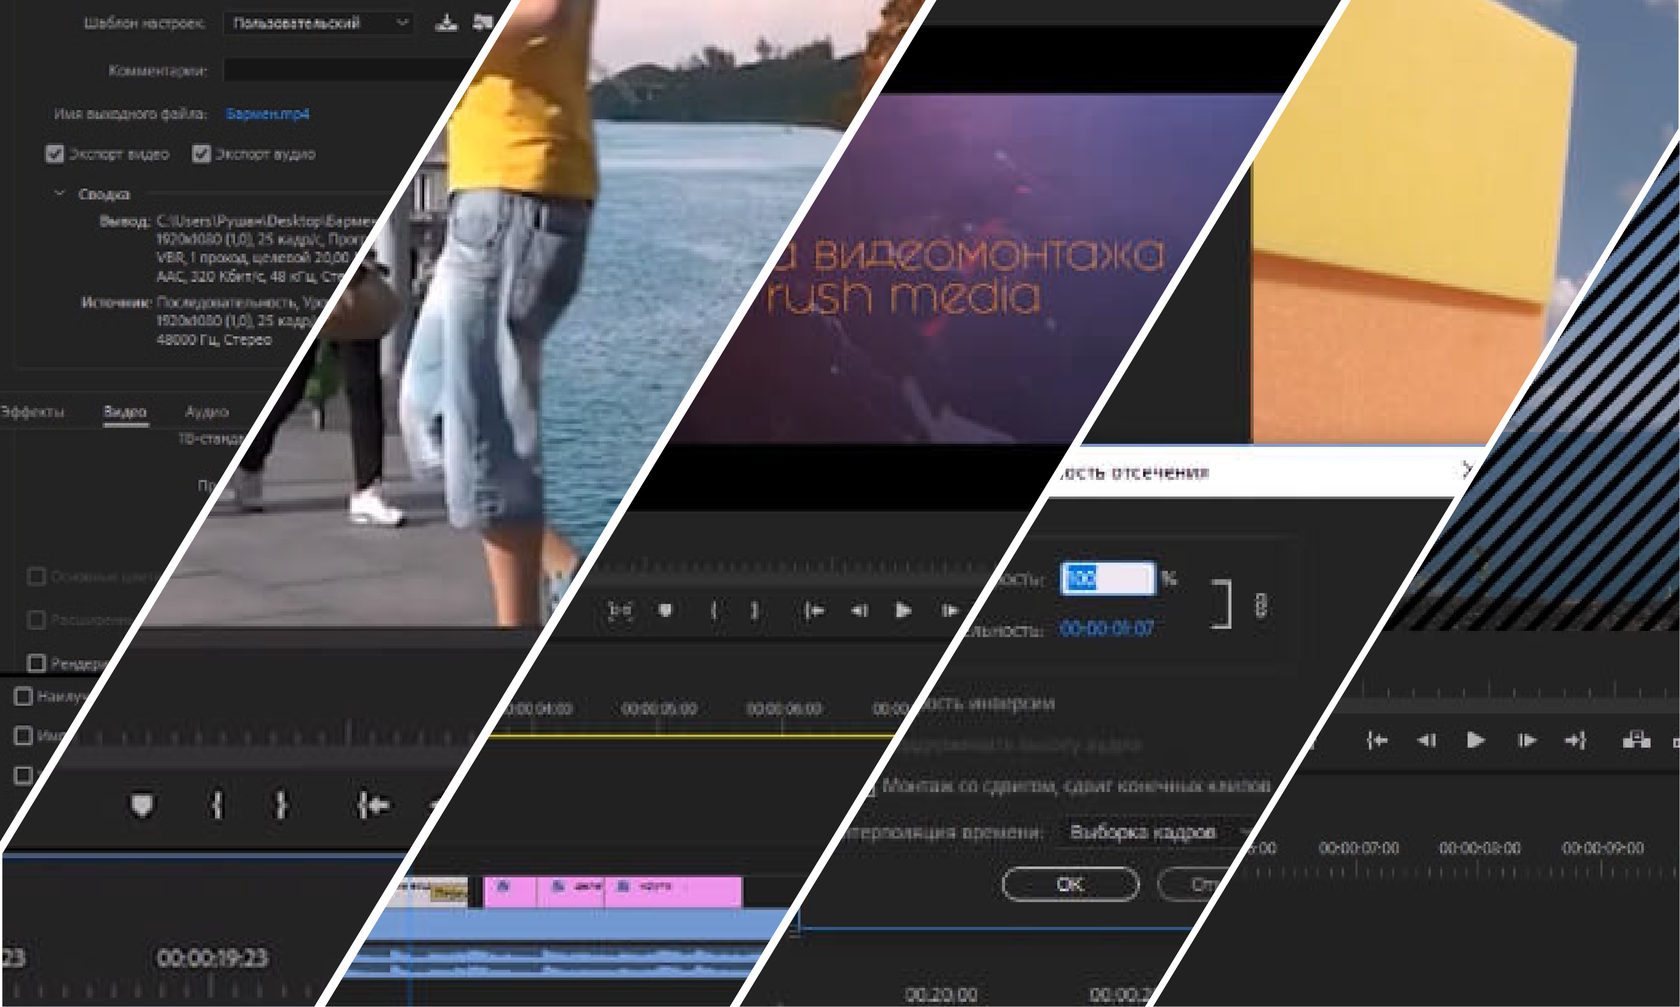1680x1007 pixels.
Task: Select the last pink clip on the timeline
Action: (673, 891)
